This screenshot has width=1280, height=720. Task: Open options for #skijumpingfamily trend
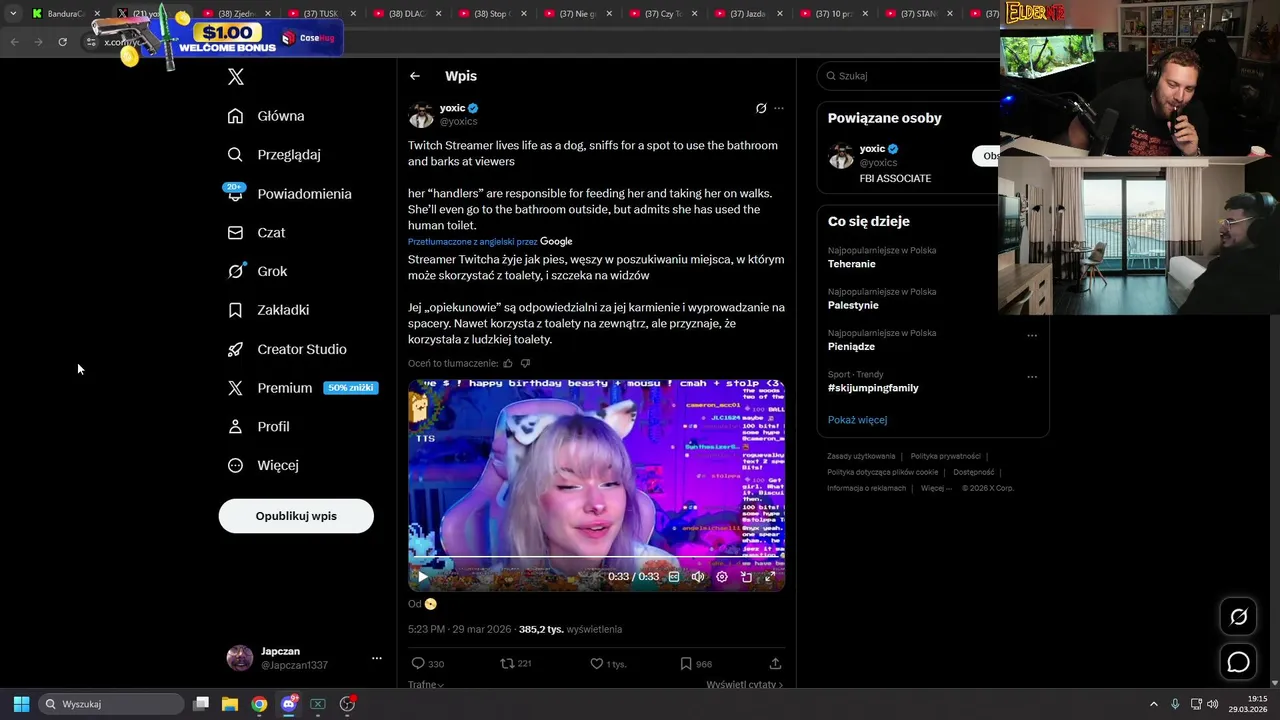(1032, 377)
